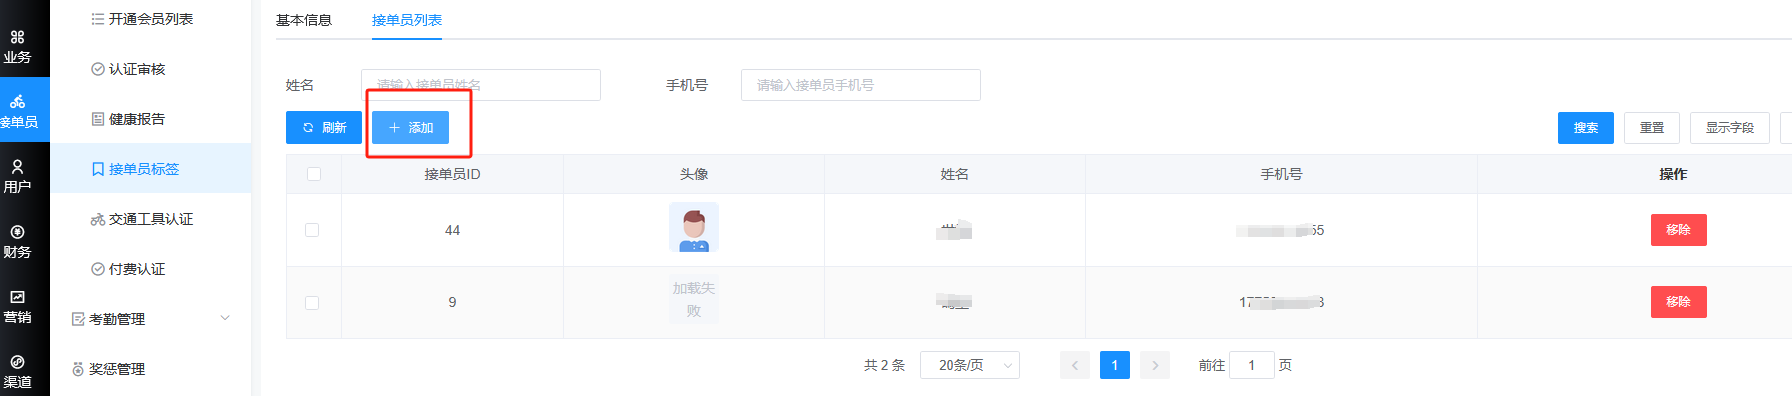The height and width of the screenshot is (396, 1792).
Task: Click the 添加 button
Action: point(410,128)
